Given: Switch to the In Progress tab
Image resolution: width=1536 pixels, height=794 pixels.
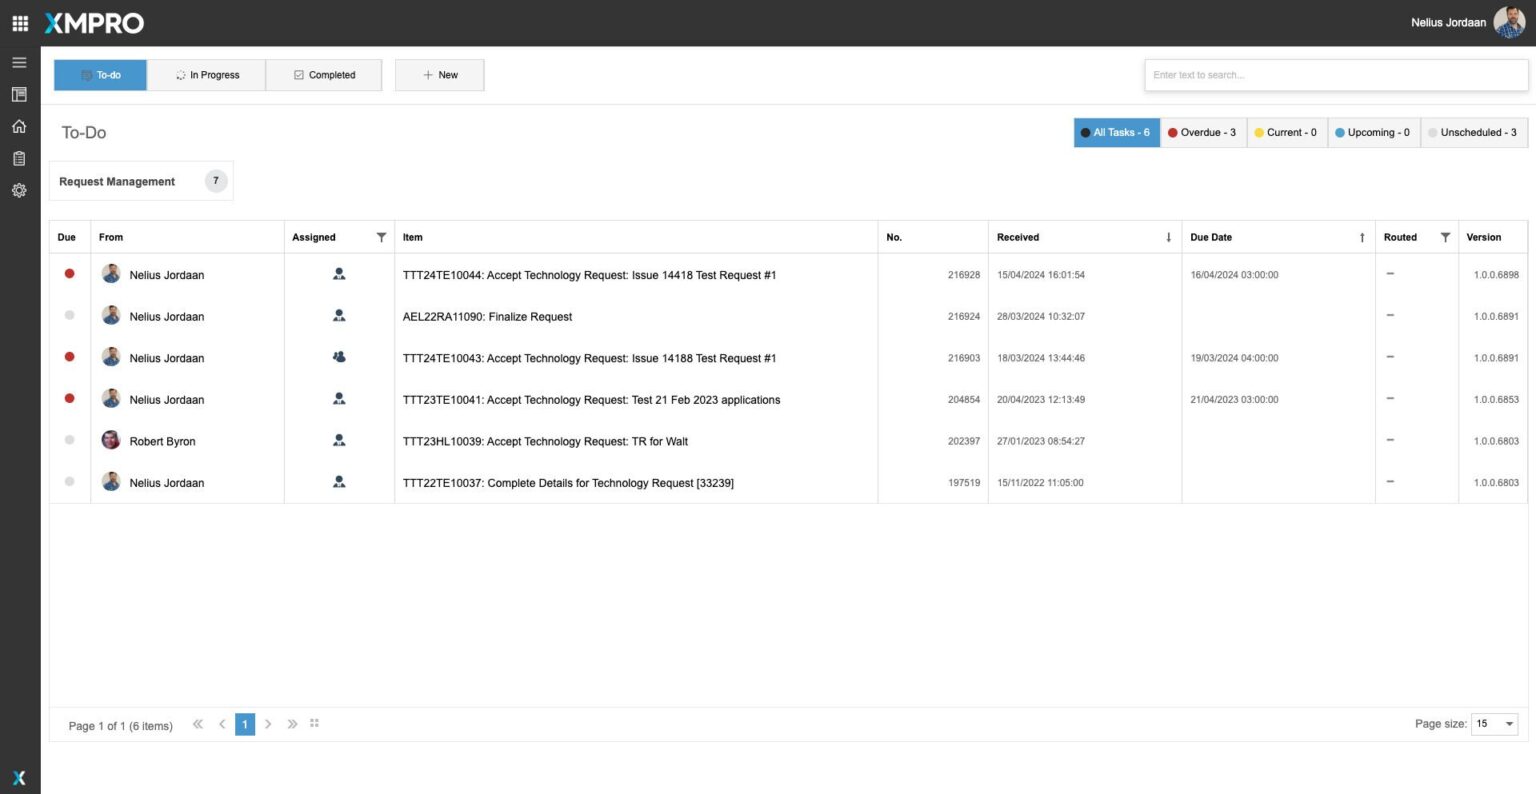Looking at the screenshot, I should (x=207, y=75).
